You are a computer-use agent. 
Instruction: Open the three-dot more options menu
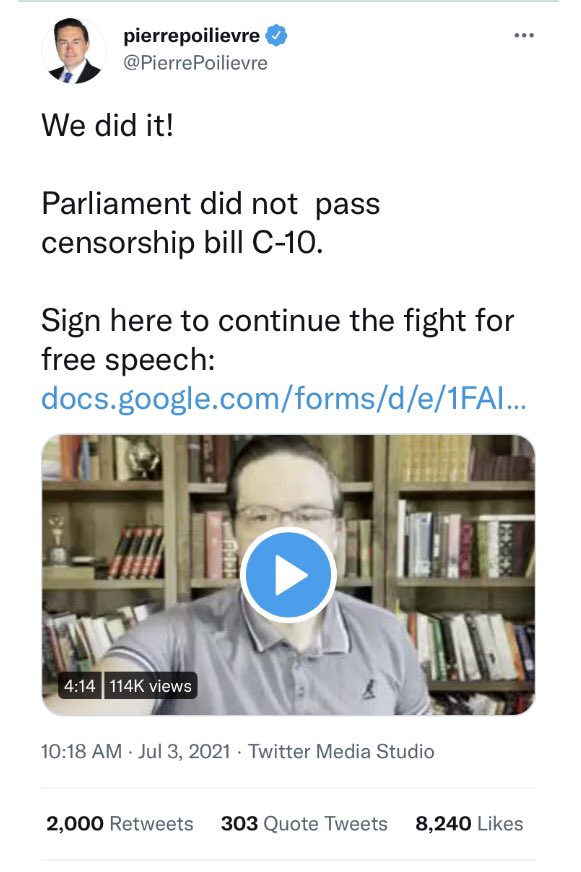[524, 36]
